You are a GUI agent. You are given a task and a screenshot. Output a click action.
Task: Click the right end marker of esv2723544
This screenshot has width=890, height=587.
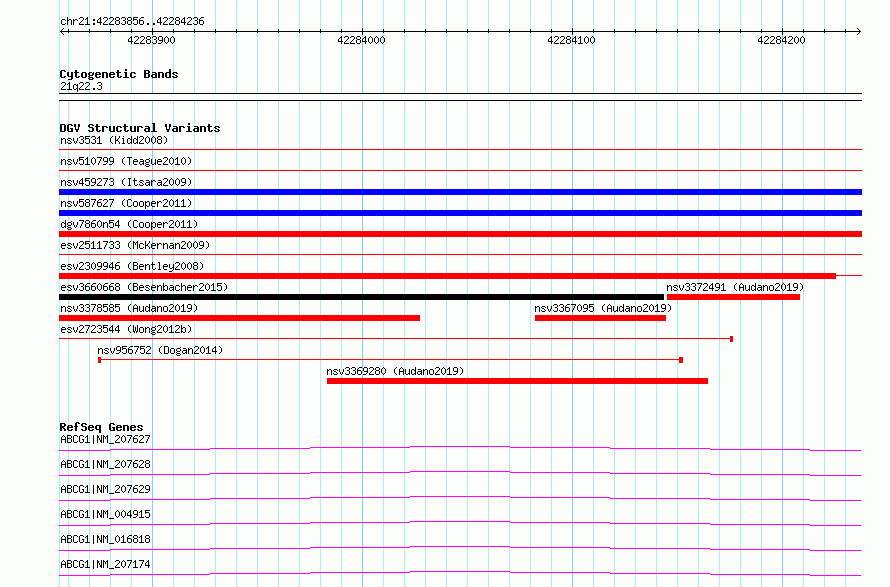click(732, 339)
